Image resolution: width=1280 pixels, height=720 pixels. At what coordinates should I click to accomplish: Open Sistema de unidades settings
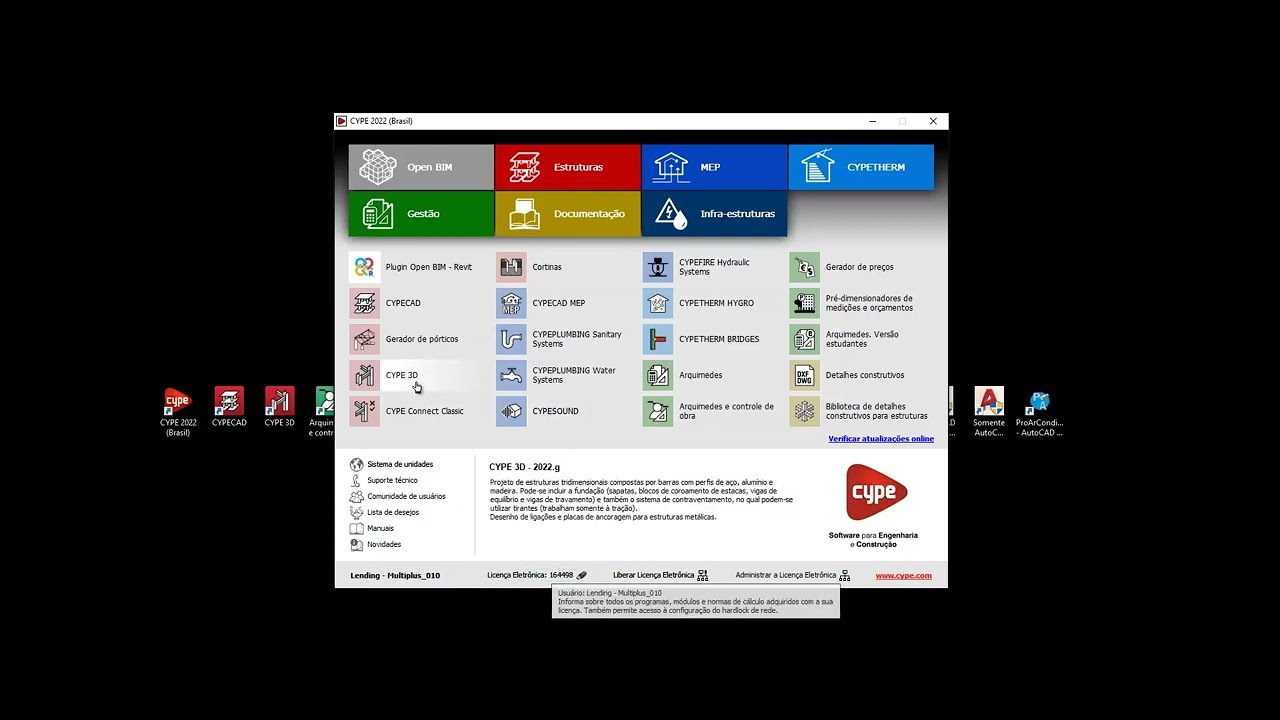pyautogui.click(x=392, y=464)
